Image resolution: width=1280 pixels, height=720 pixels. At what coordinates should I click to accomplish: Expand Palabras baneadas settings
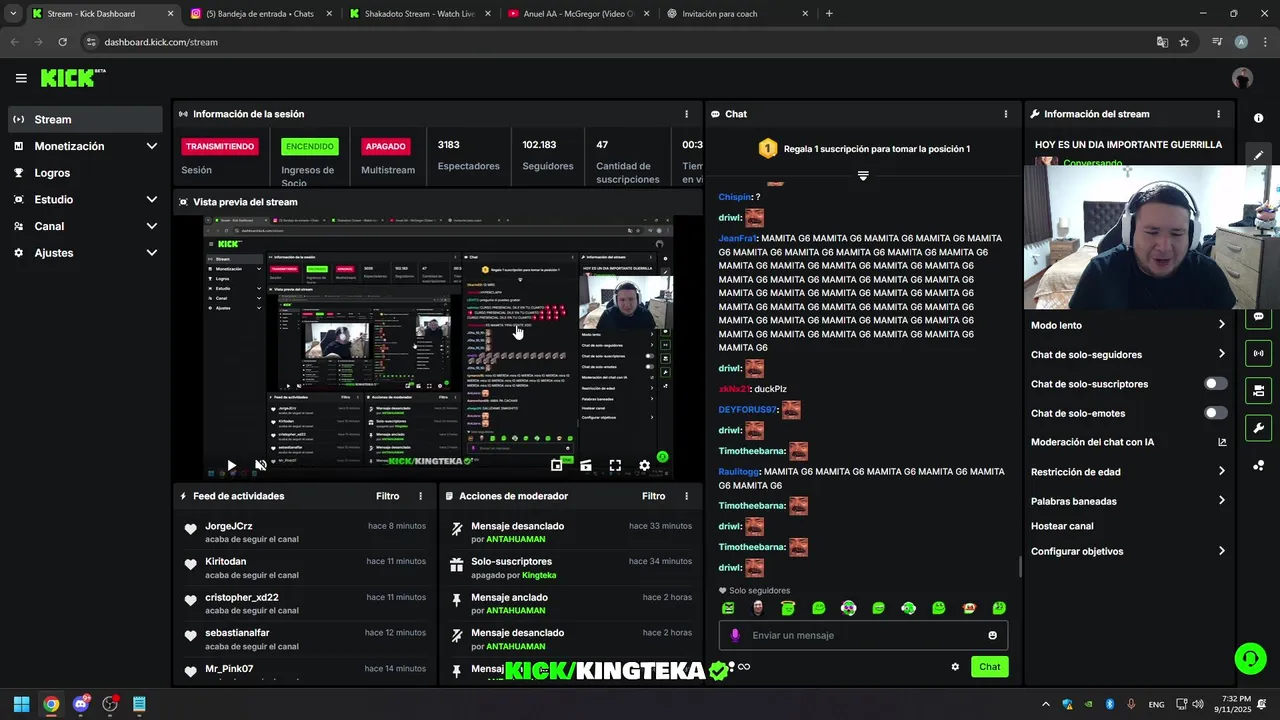(x=1221, y=501)
